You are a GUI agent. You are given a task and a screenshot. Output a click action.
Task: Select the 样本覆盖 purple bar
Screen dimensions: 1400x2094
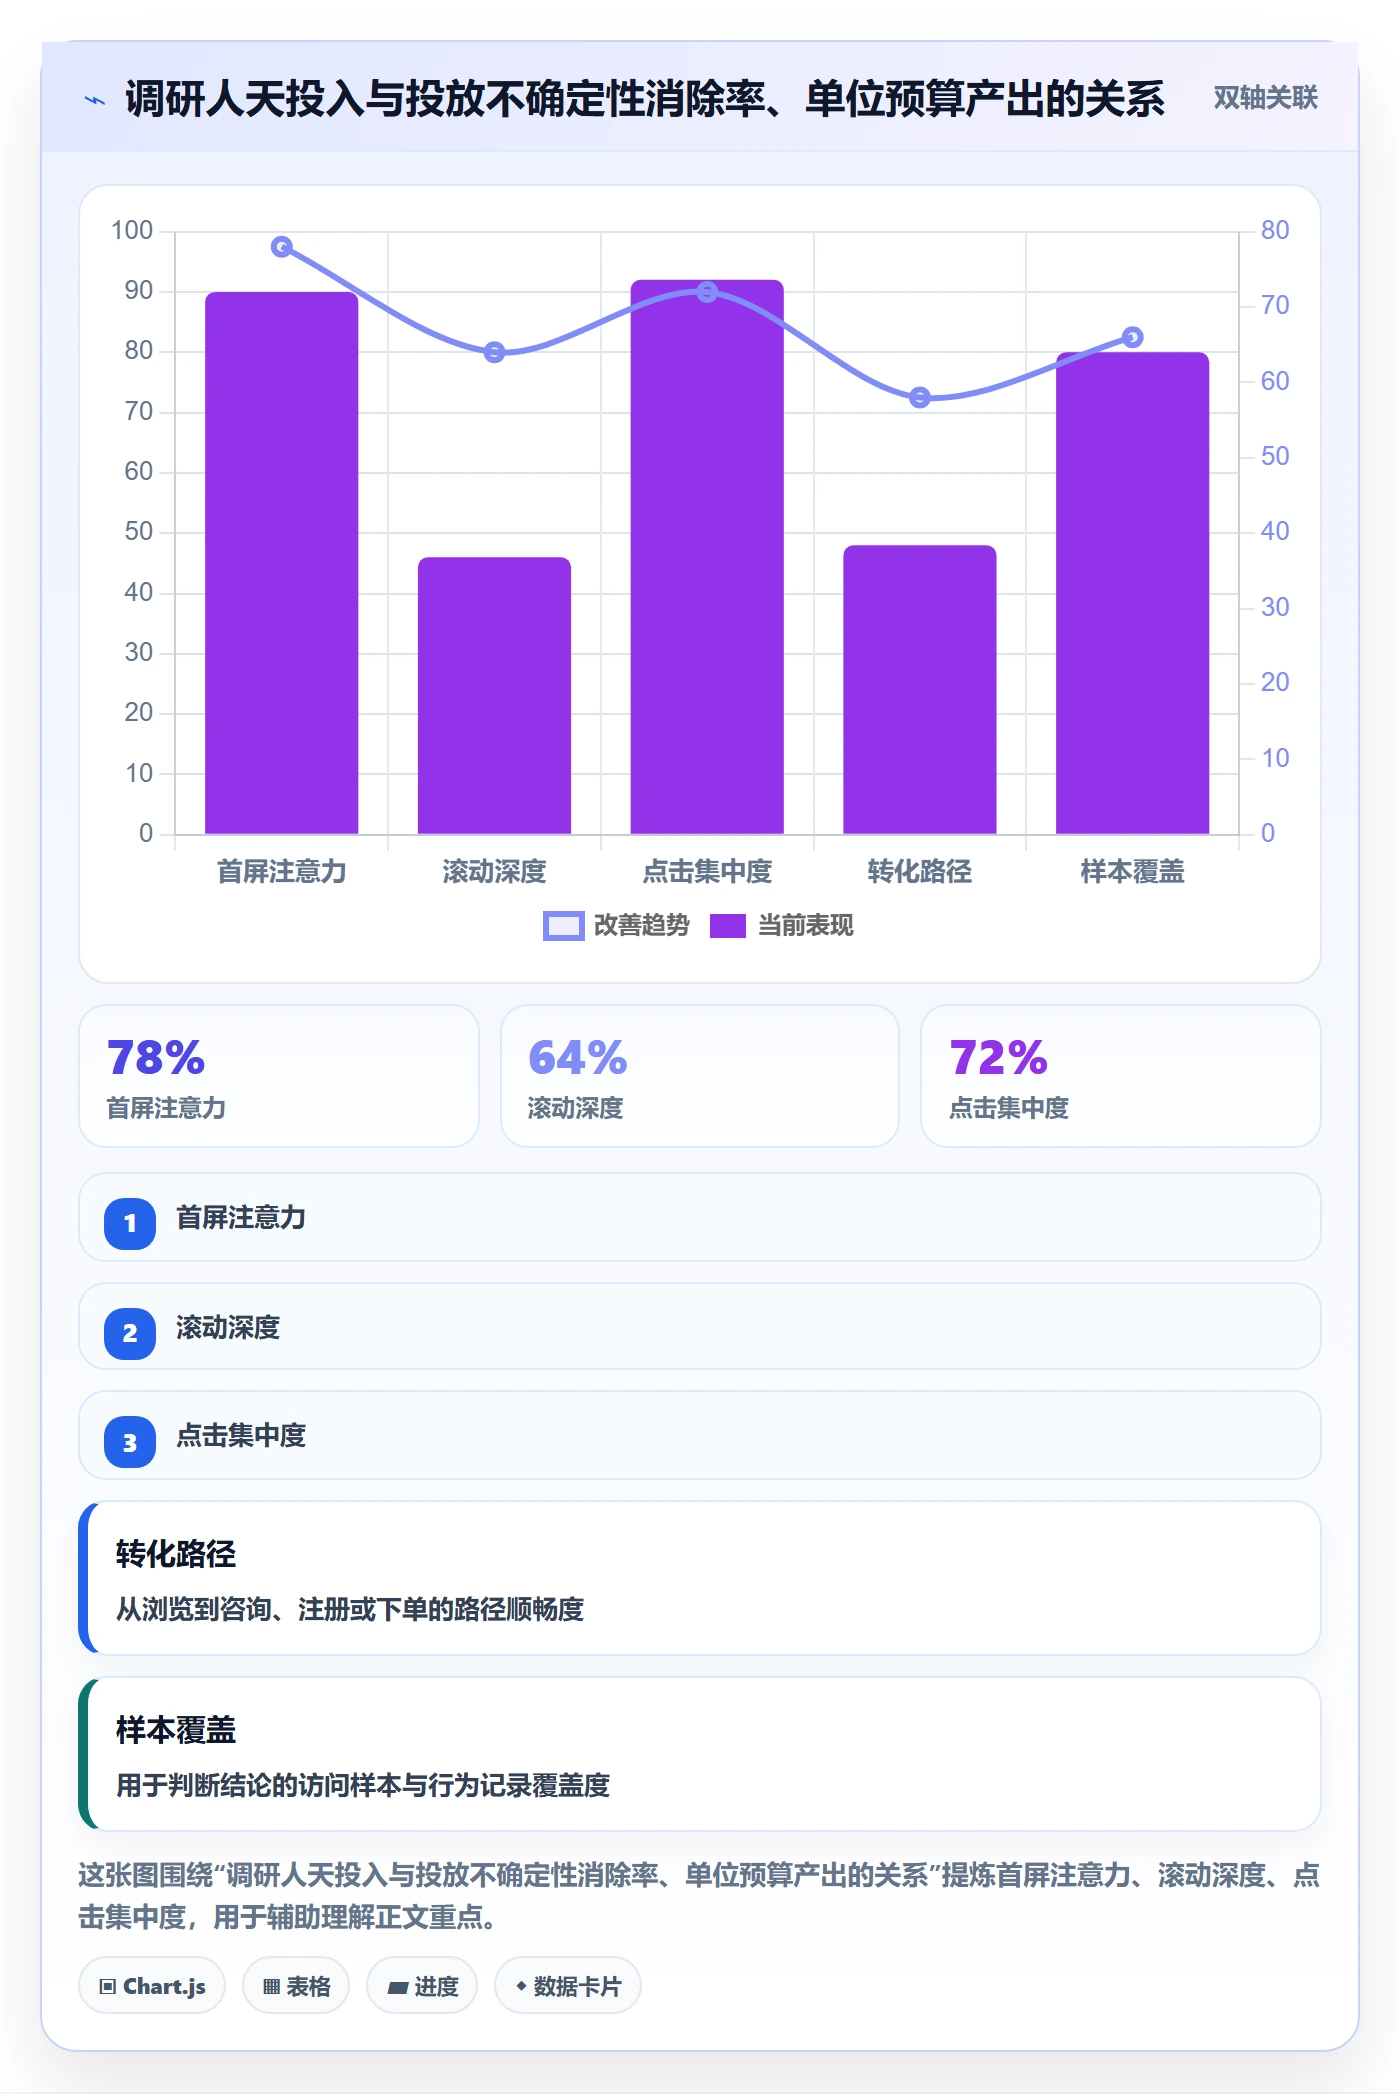pos(1132,593)
